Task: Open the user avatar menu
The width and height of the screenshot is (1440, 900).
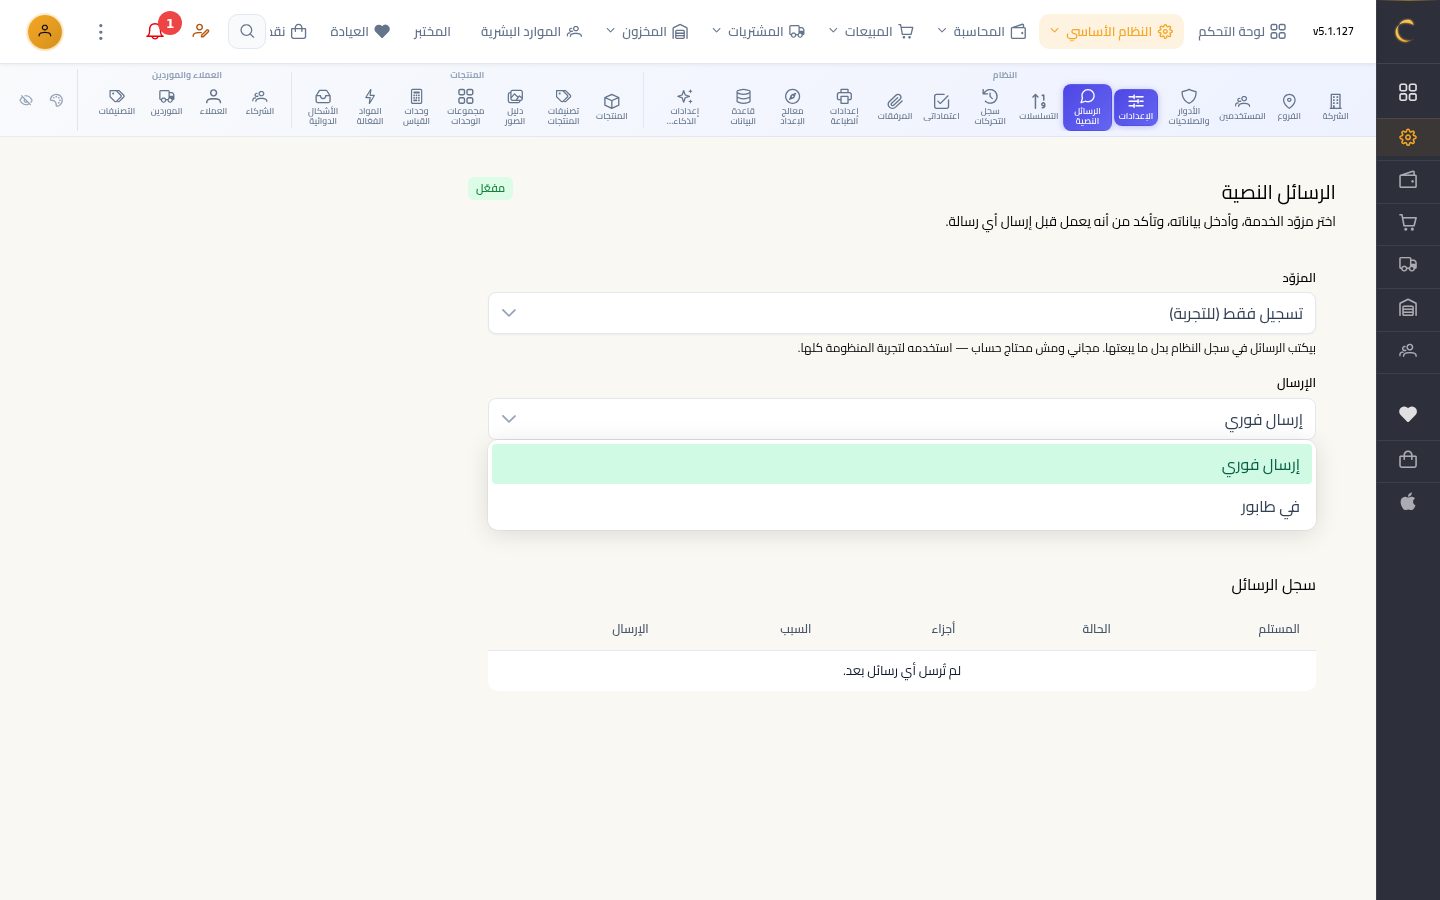Action: tap(44, 32)
